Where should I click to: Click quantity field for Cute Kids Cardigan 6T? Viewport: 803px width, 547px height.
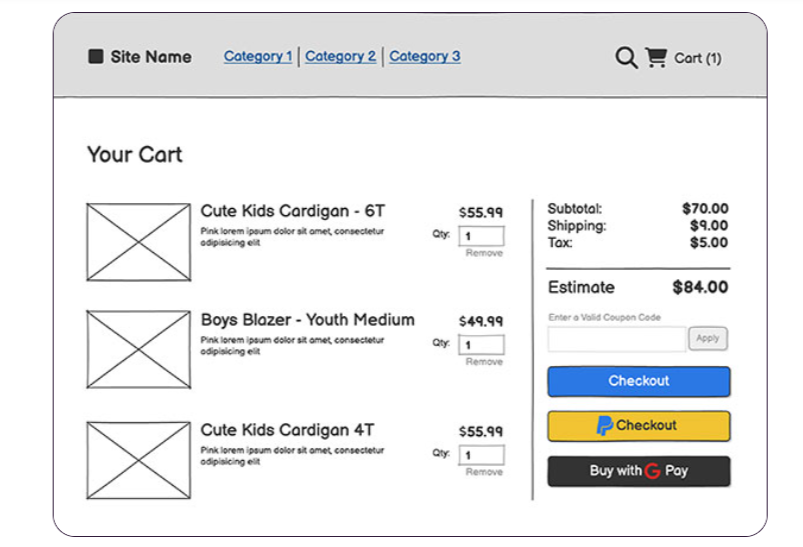point(481,237)
